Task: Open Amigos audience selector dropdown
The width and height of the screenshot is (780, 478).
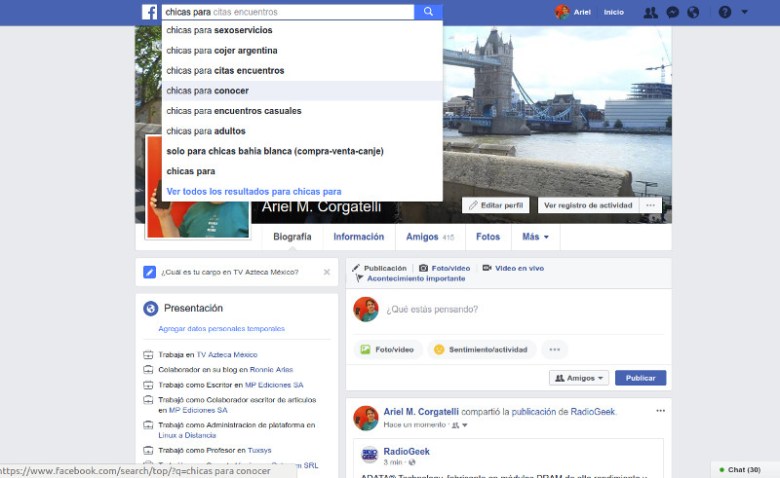Action: click(x=578, y=378)
